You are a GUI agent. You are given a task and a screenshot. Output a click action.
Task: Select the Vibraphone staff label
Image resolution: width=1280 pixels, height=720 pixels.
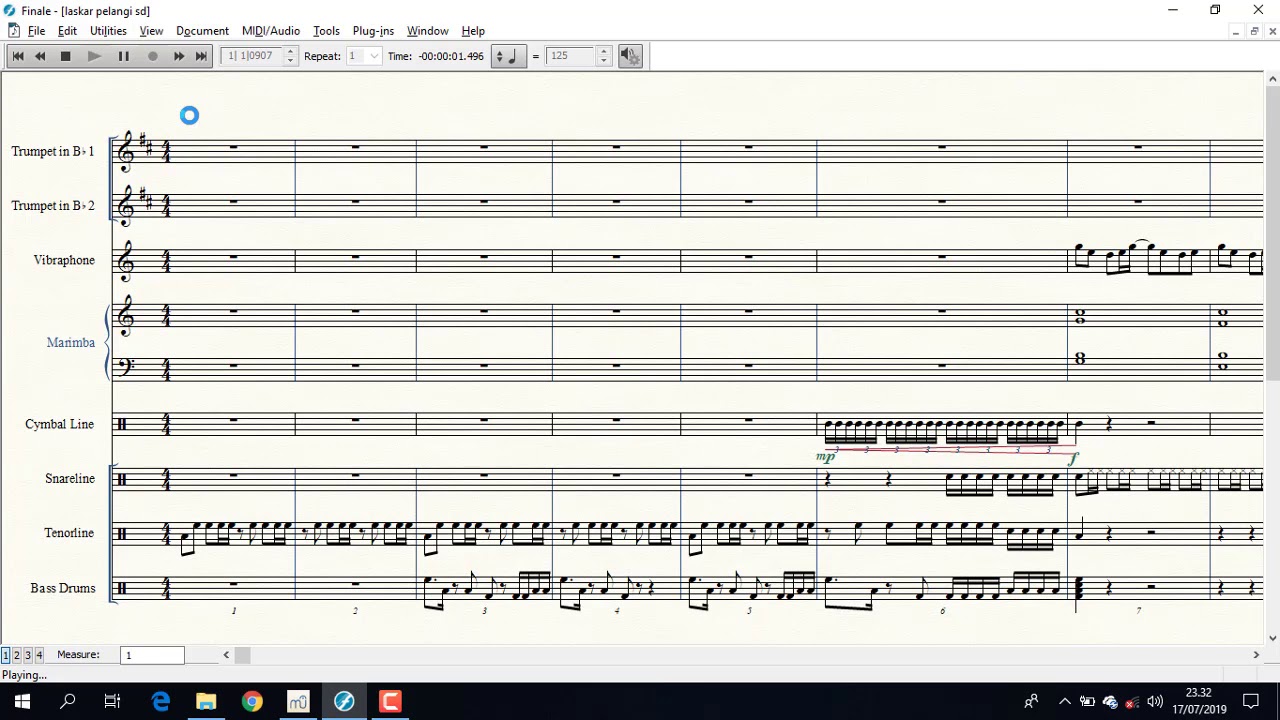pos(64,260)
